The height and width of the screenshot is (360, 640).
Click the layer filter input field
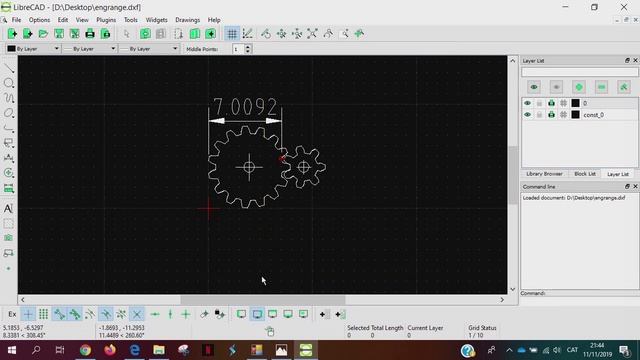(580, 72)
